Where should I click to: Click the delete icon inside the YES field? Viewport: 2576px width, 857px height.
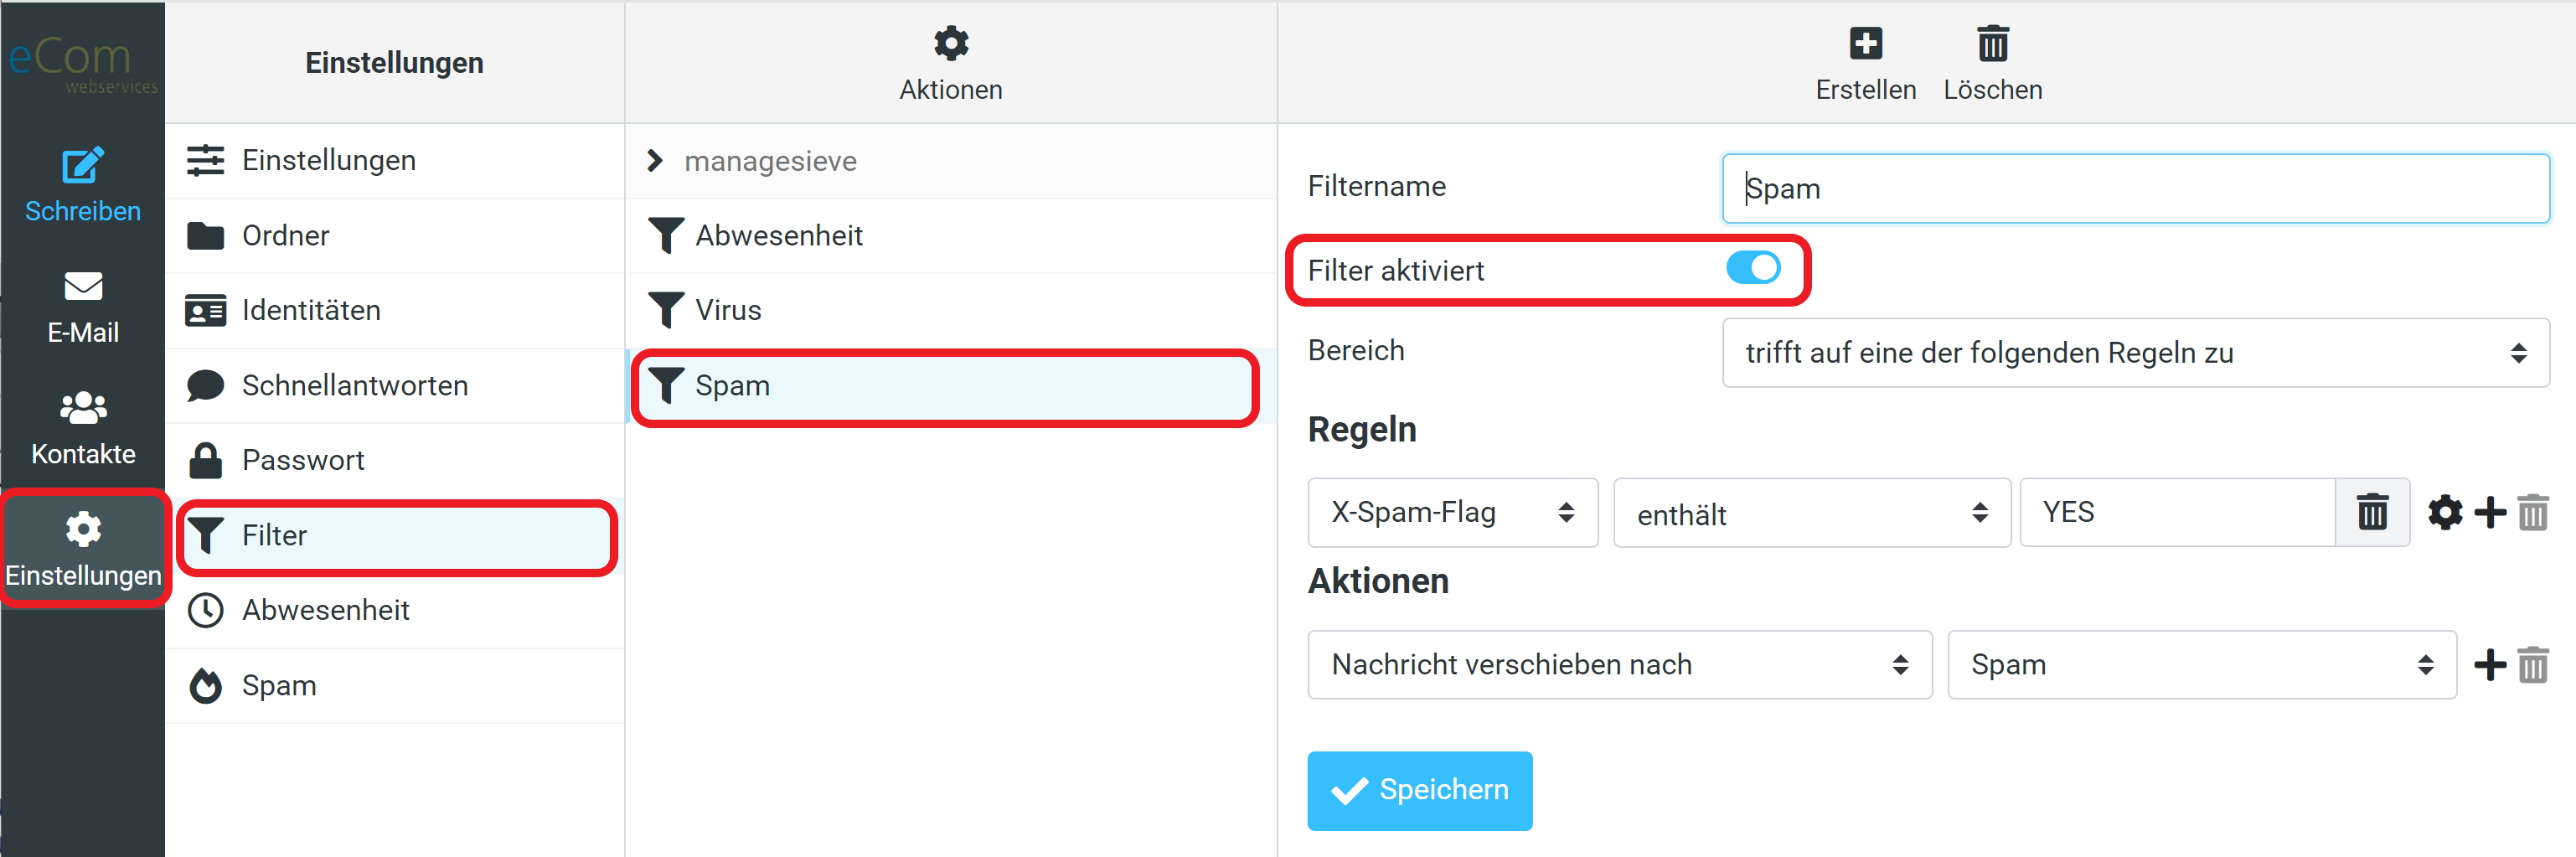coord(2372,512)
